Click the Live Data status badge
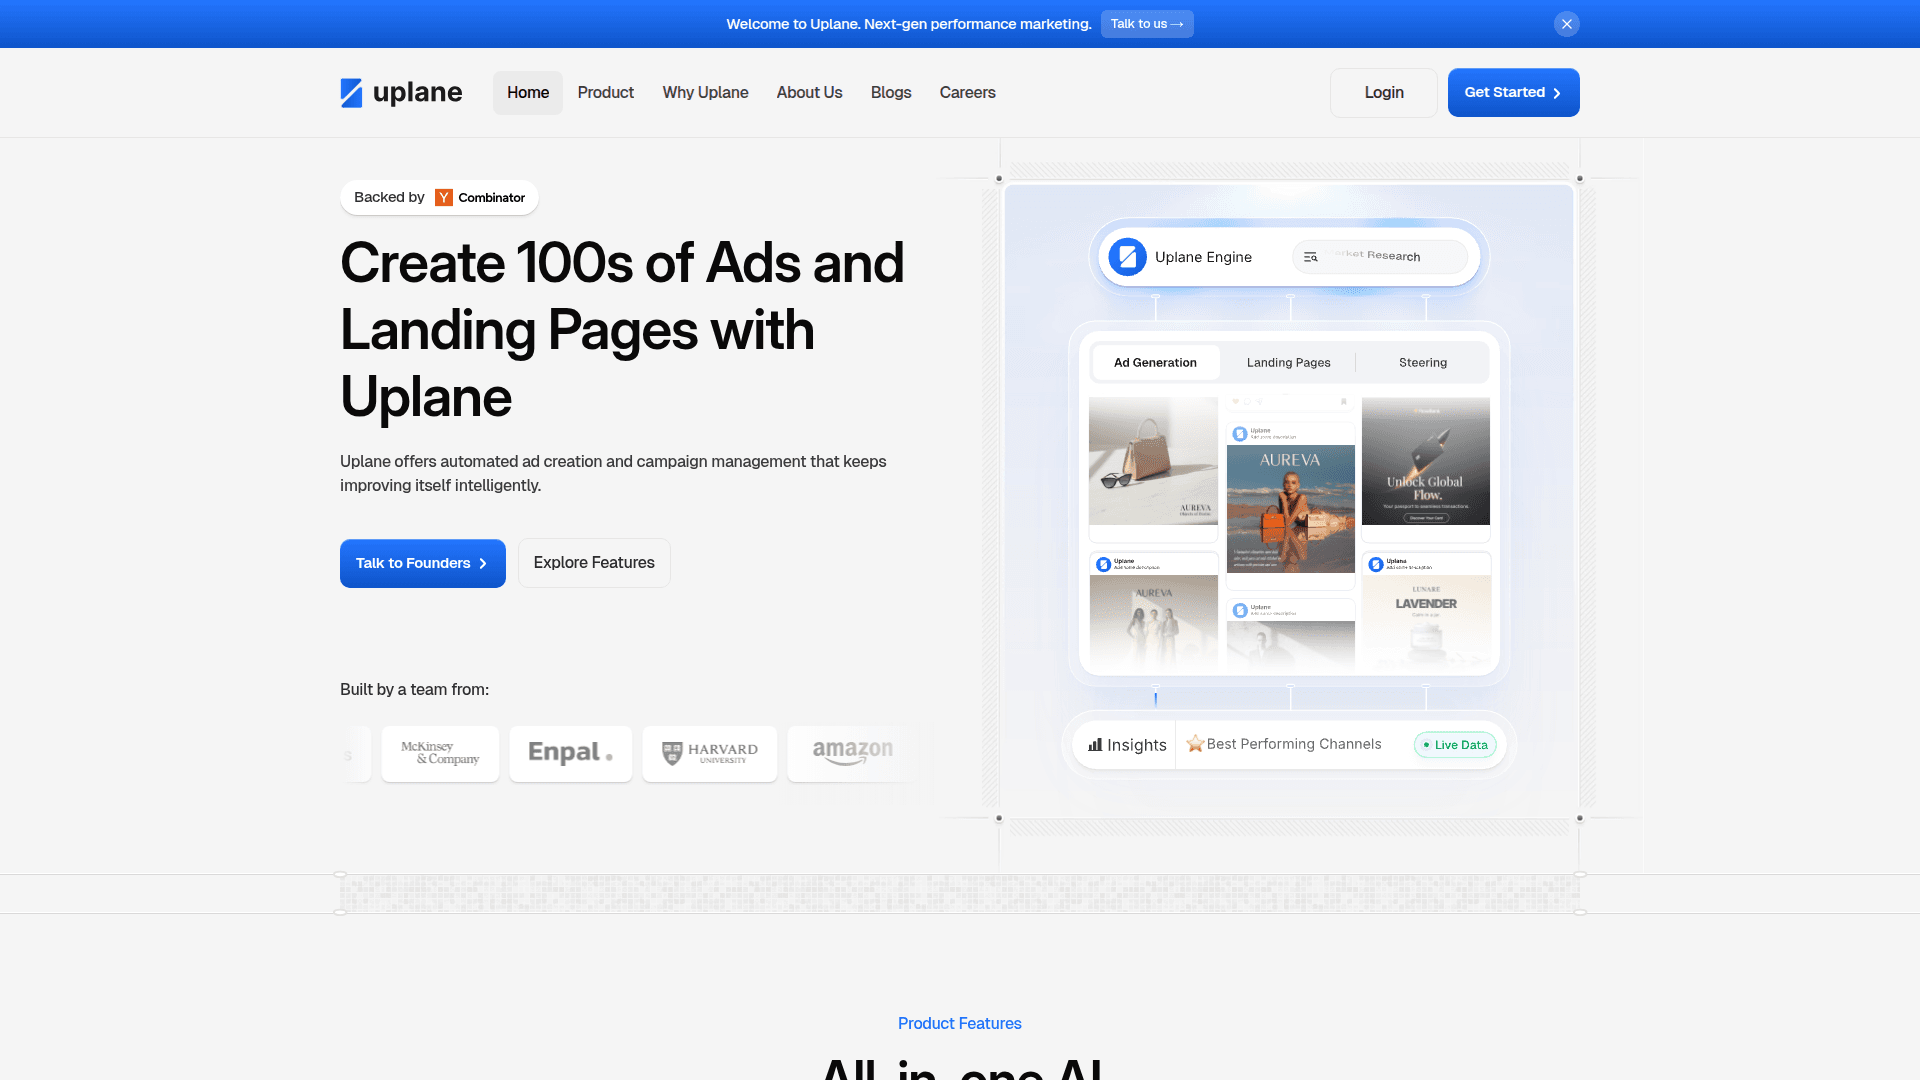The image size is (1920, 1080). [x=1455, y=745]
